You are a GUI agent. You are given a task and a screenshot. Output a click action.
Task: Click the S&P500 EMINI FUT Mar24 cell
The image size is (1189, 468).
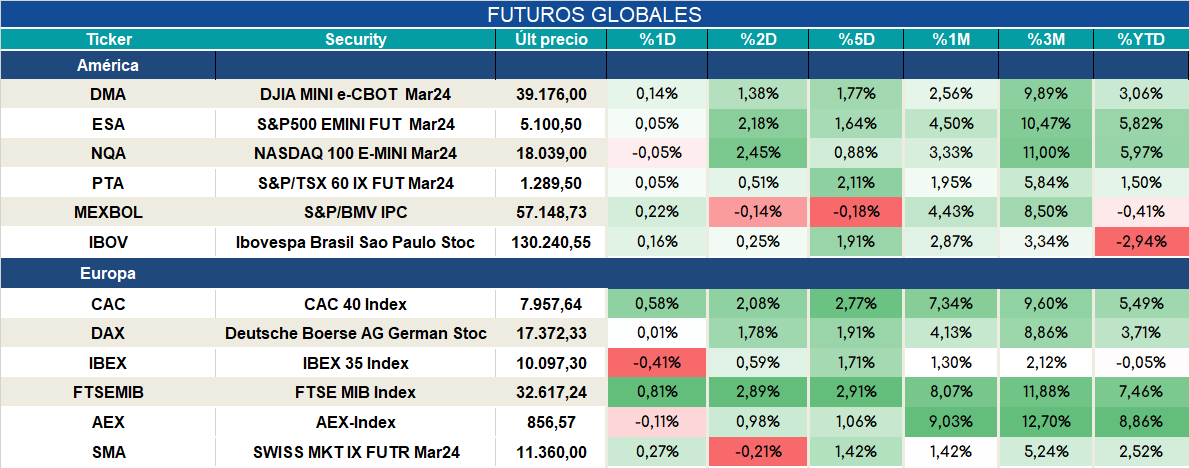coord(356,124)
